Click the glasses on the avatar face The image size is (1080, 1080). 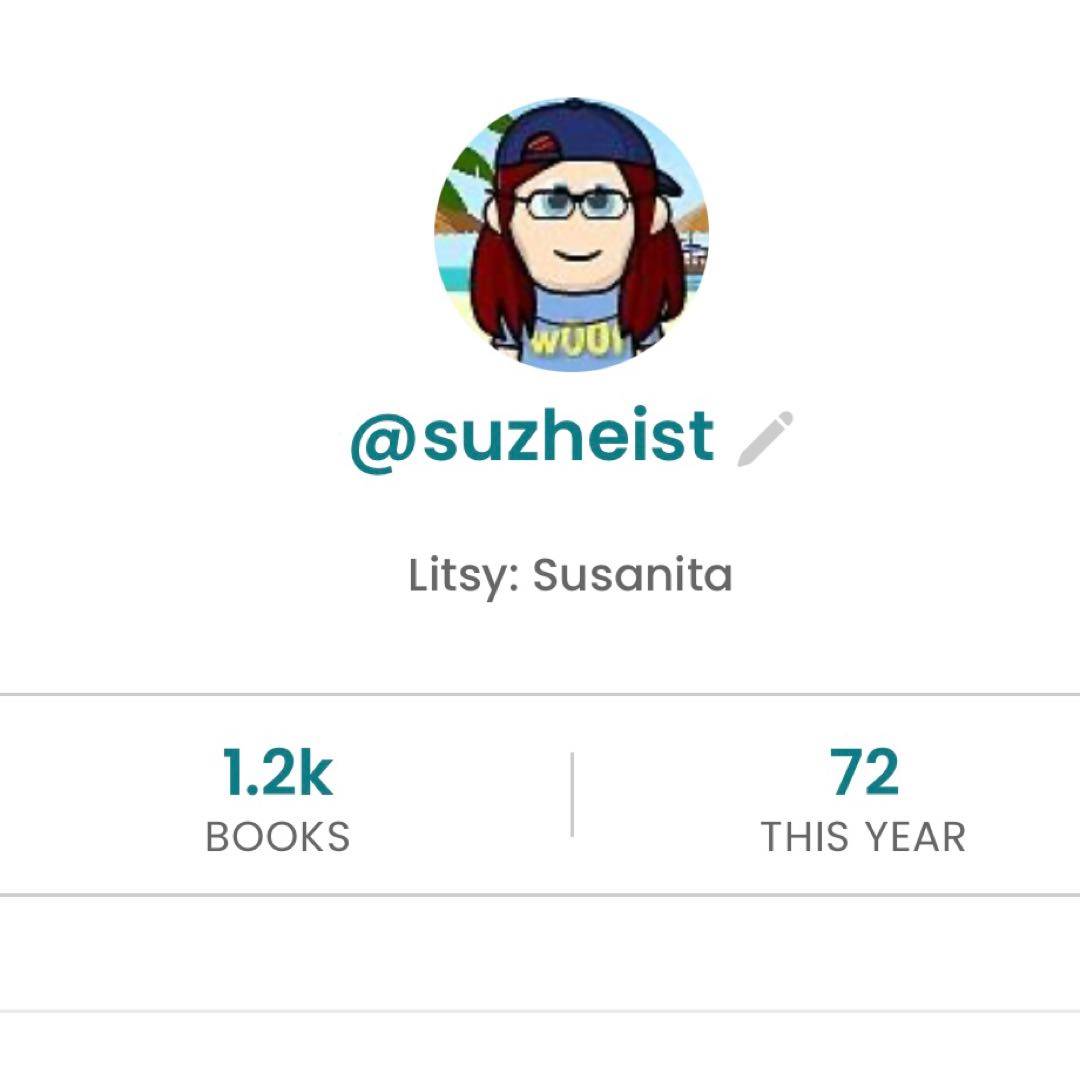[574, 205]
